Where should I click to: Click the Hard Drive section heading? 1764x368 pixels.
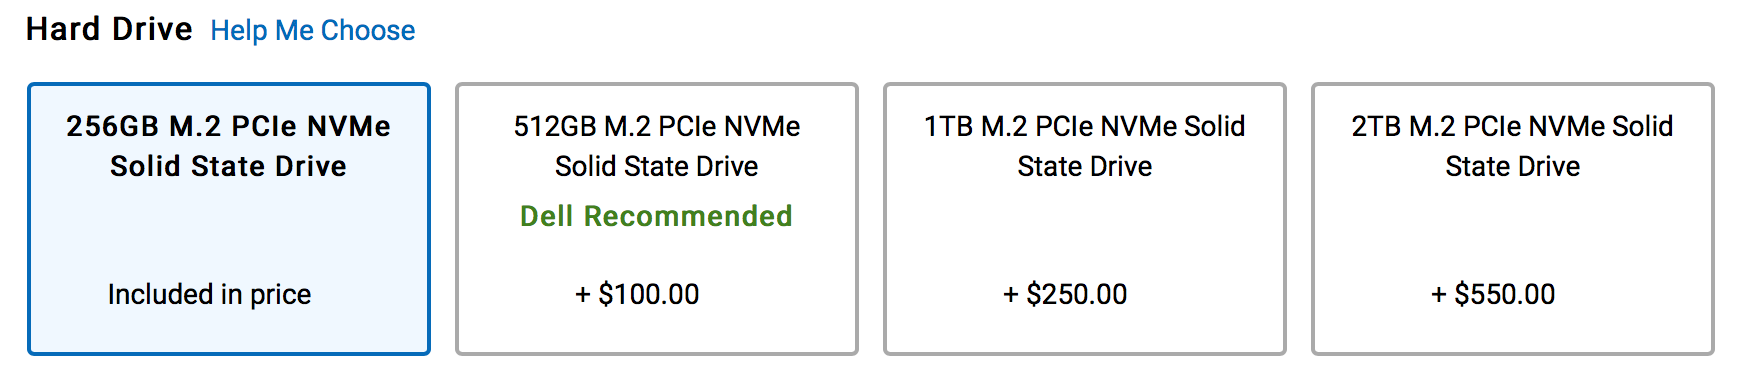pos(109,29)
